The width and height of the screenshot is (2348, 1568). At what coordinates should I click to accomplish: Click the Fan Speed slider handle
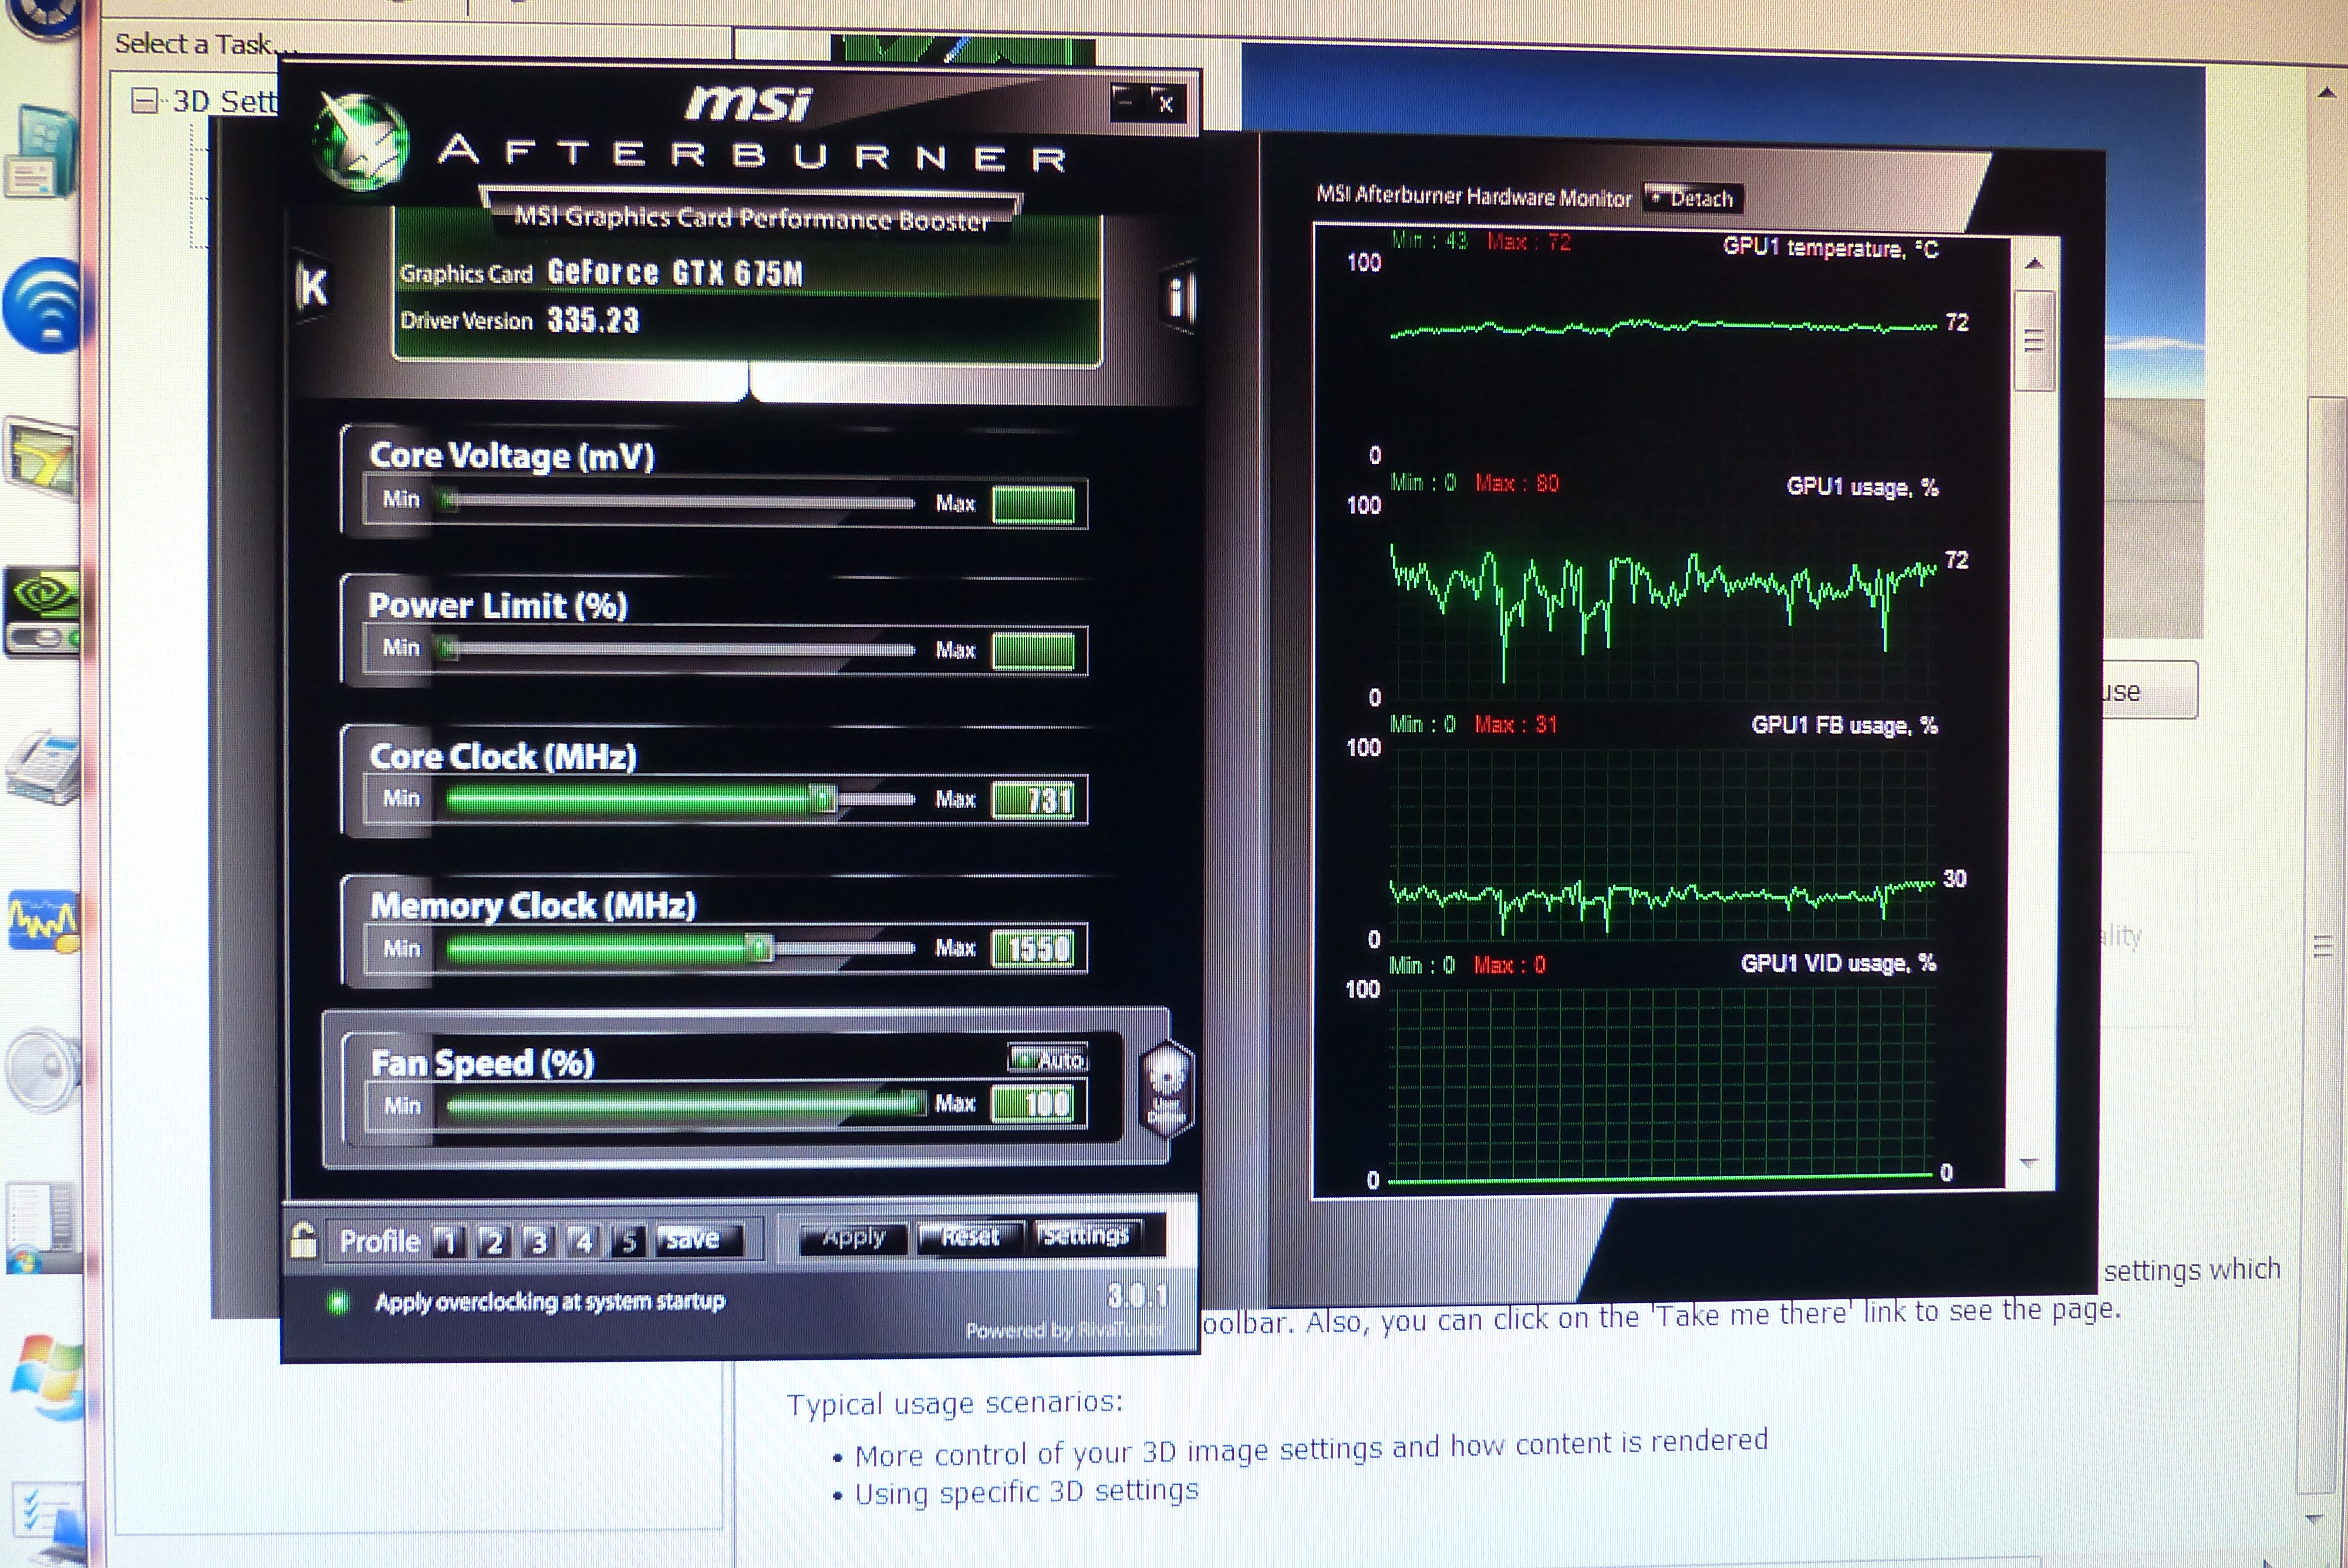tap(915, 1103)
